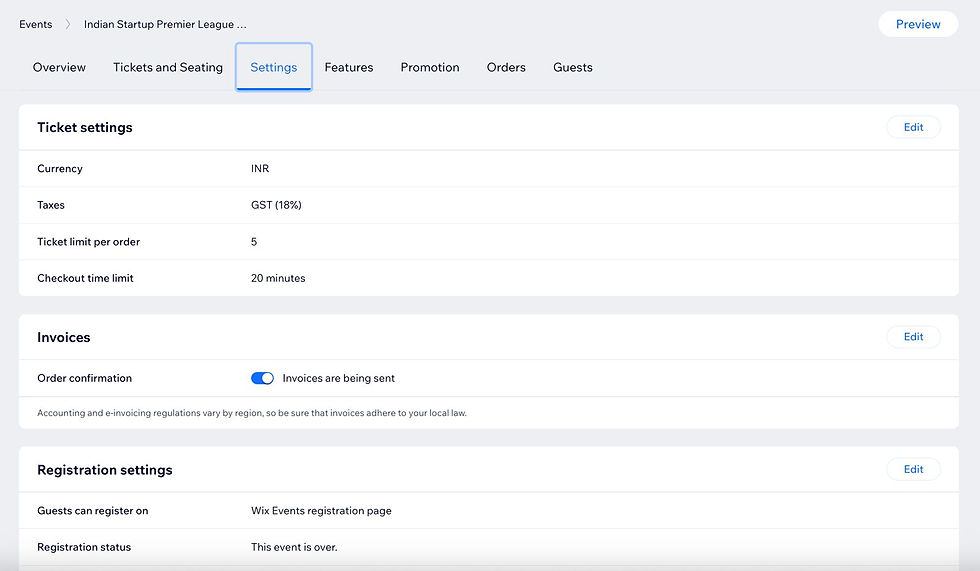The image size is (980, 571).
Task: Select the Settings tab
Action: pyautogui.click(x=274, y=67)
